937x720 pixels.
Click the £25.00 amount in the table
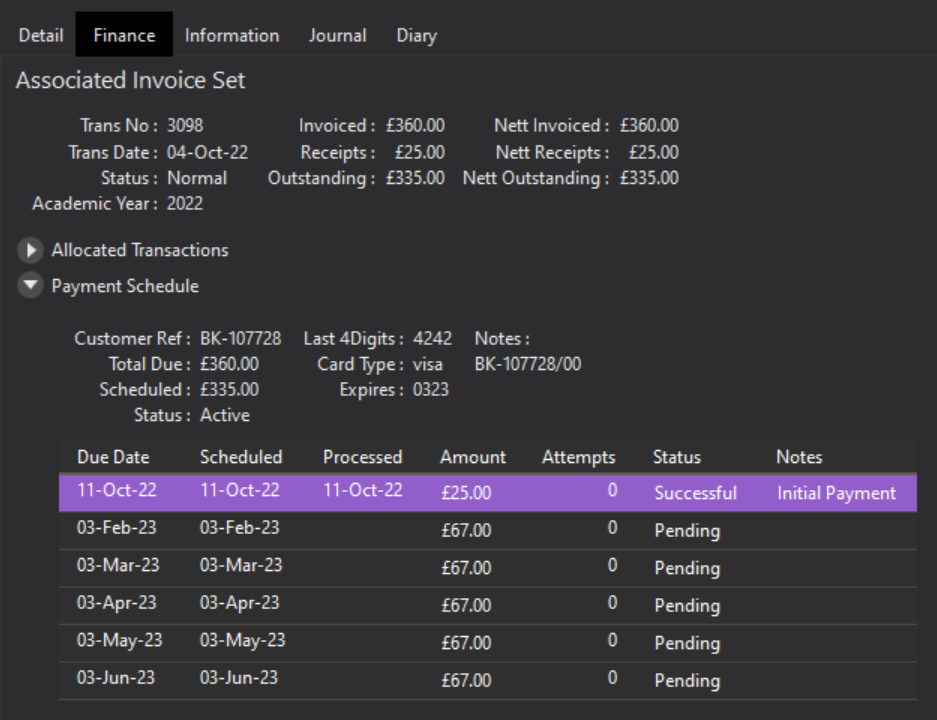[466, 493]
